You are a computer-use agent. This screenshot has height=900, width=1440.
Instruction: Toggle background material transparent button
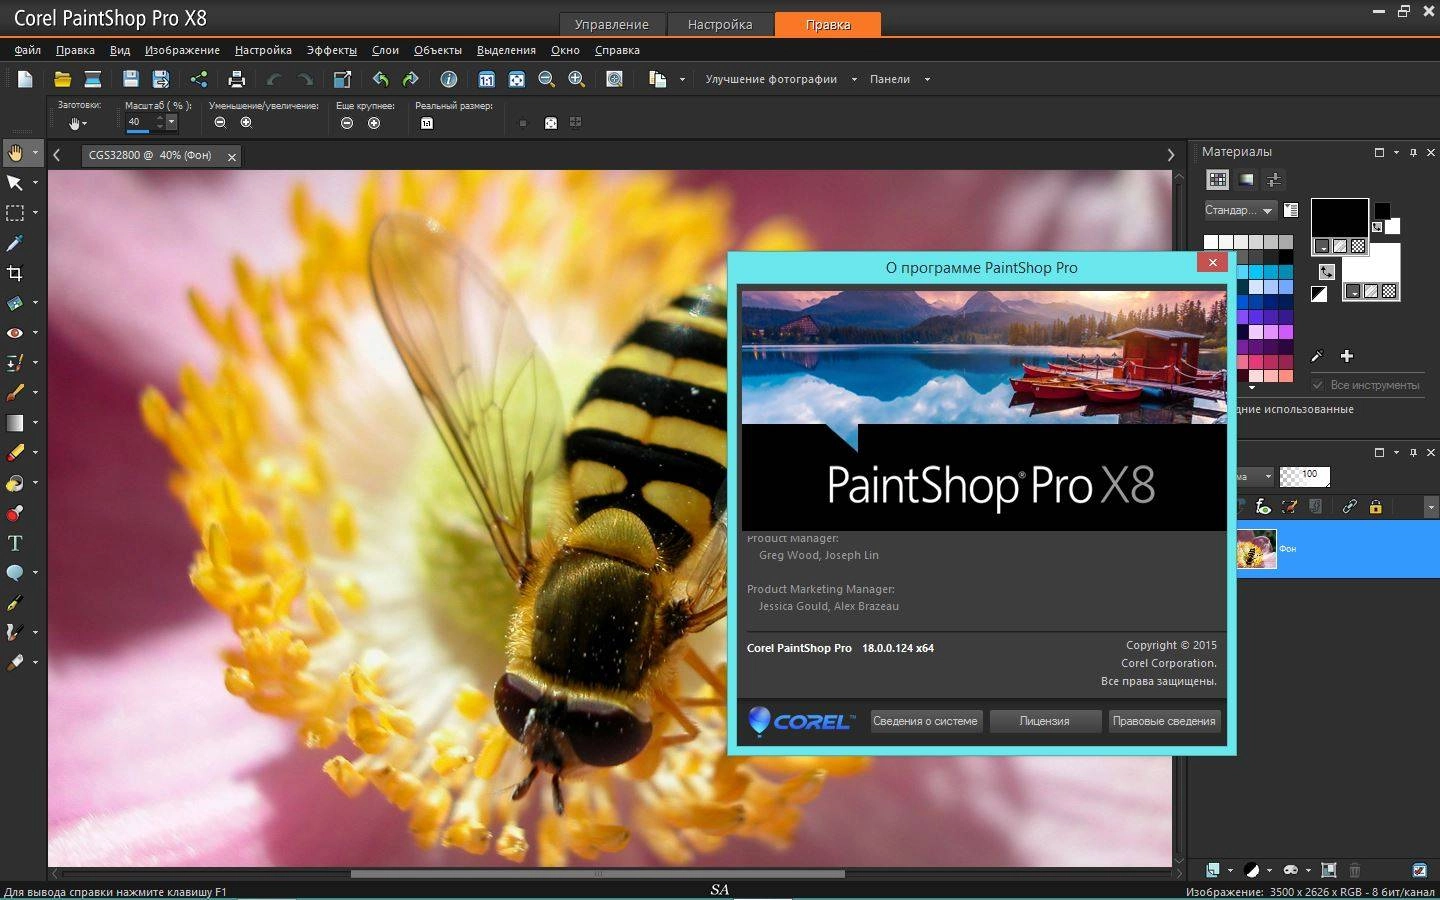(x=1389, y=291)
